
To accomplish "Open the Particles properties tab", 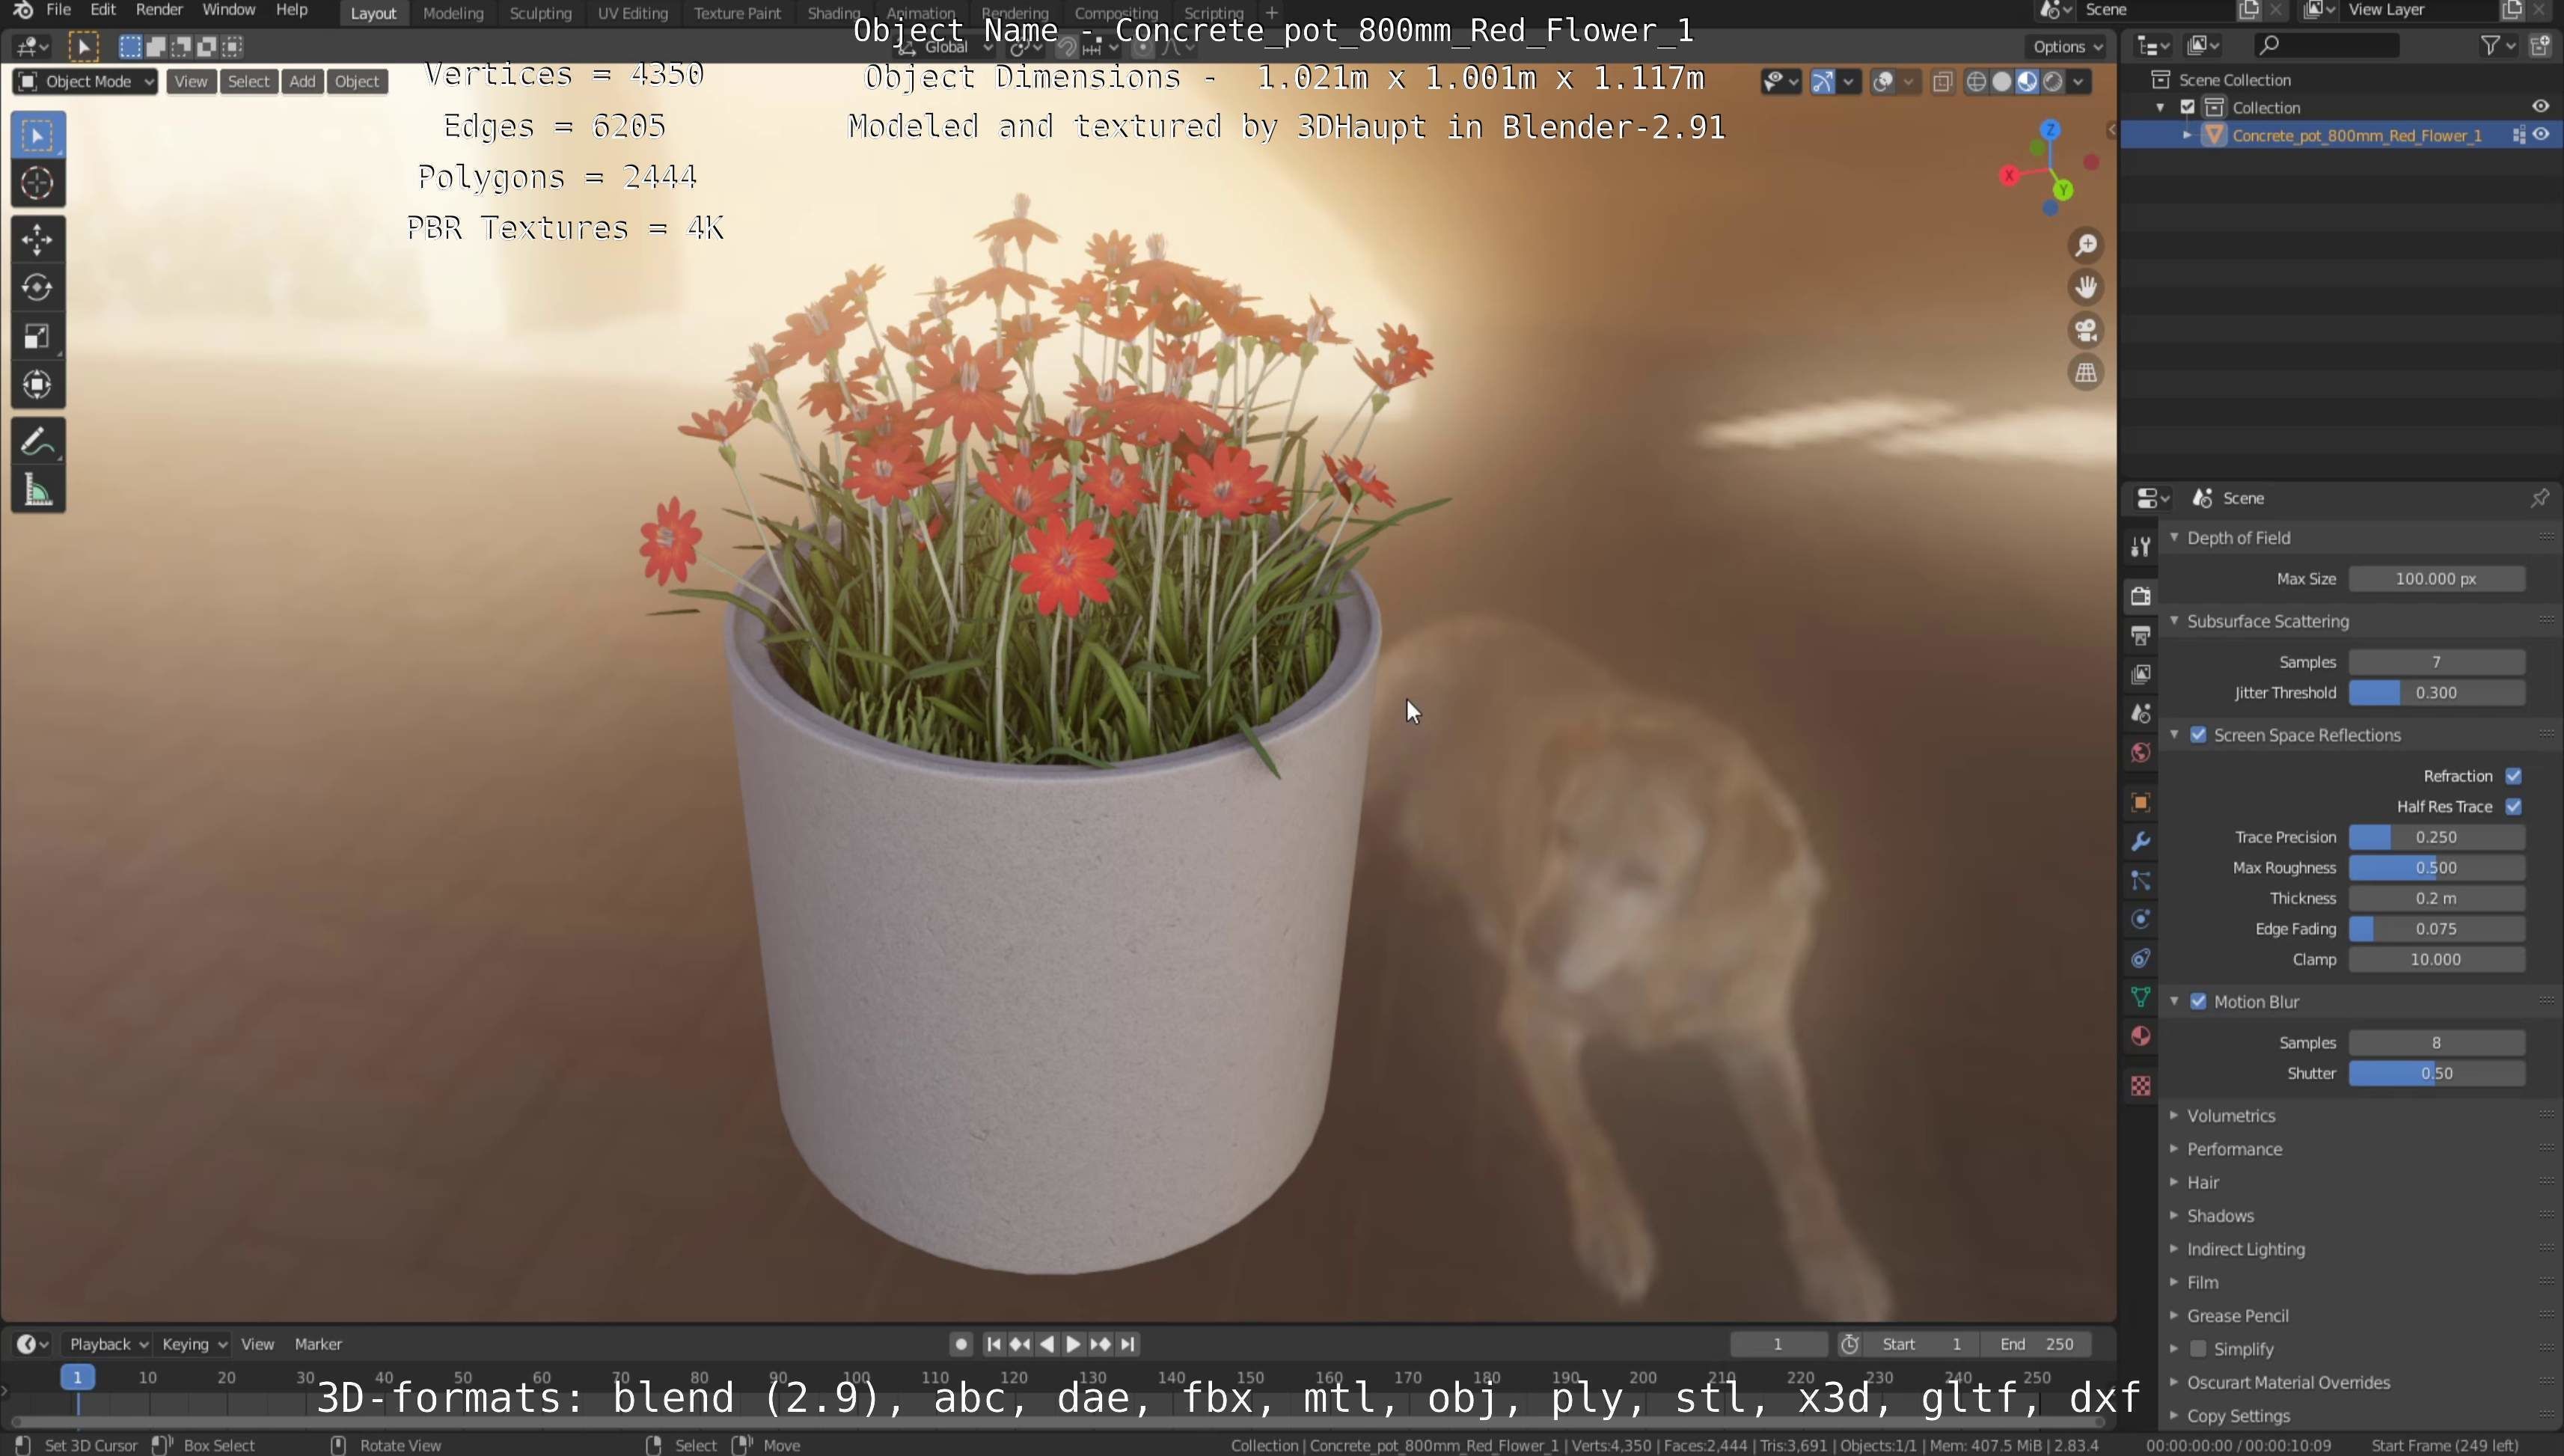I will [x=2140, y=880].
